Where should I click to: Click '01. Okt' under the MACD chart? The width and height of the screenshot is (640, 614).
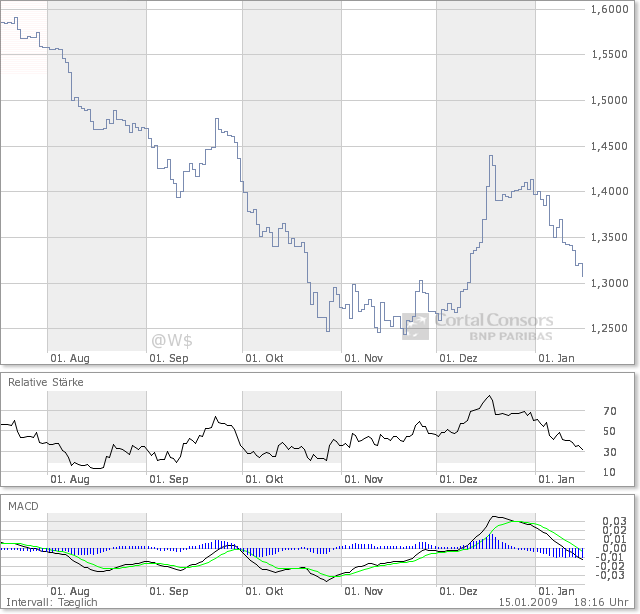tap(264, 591)
